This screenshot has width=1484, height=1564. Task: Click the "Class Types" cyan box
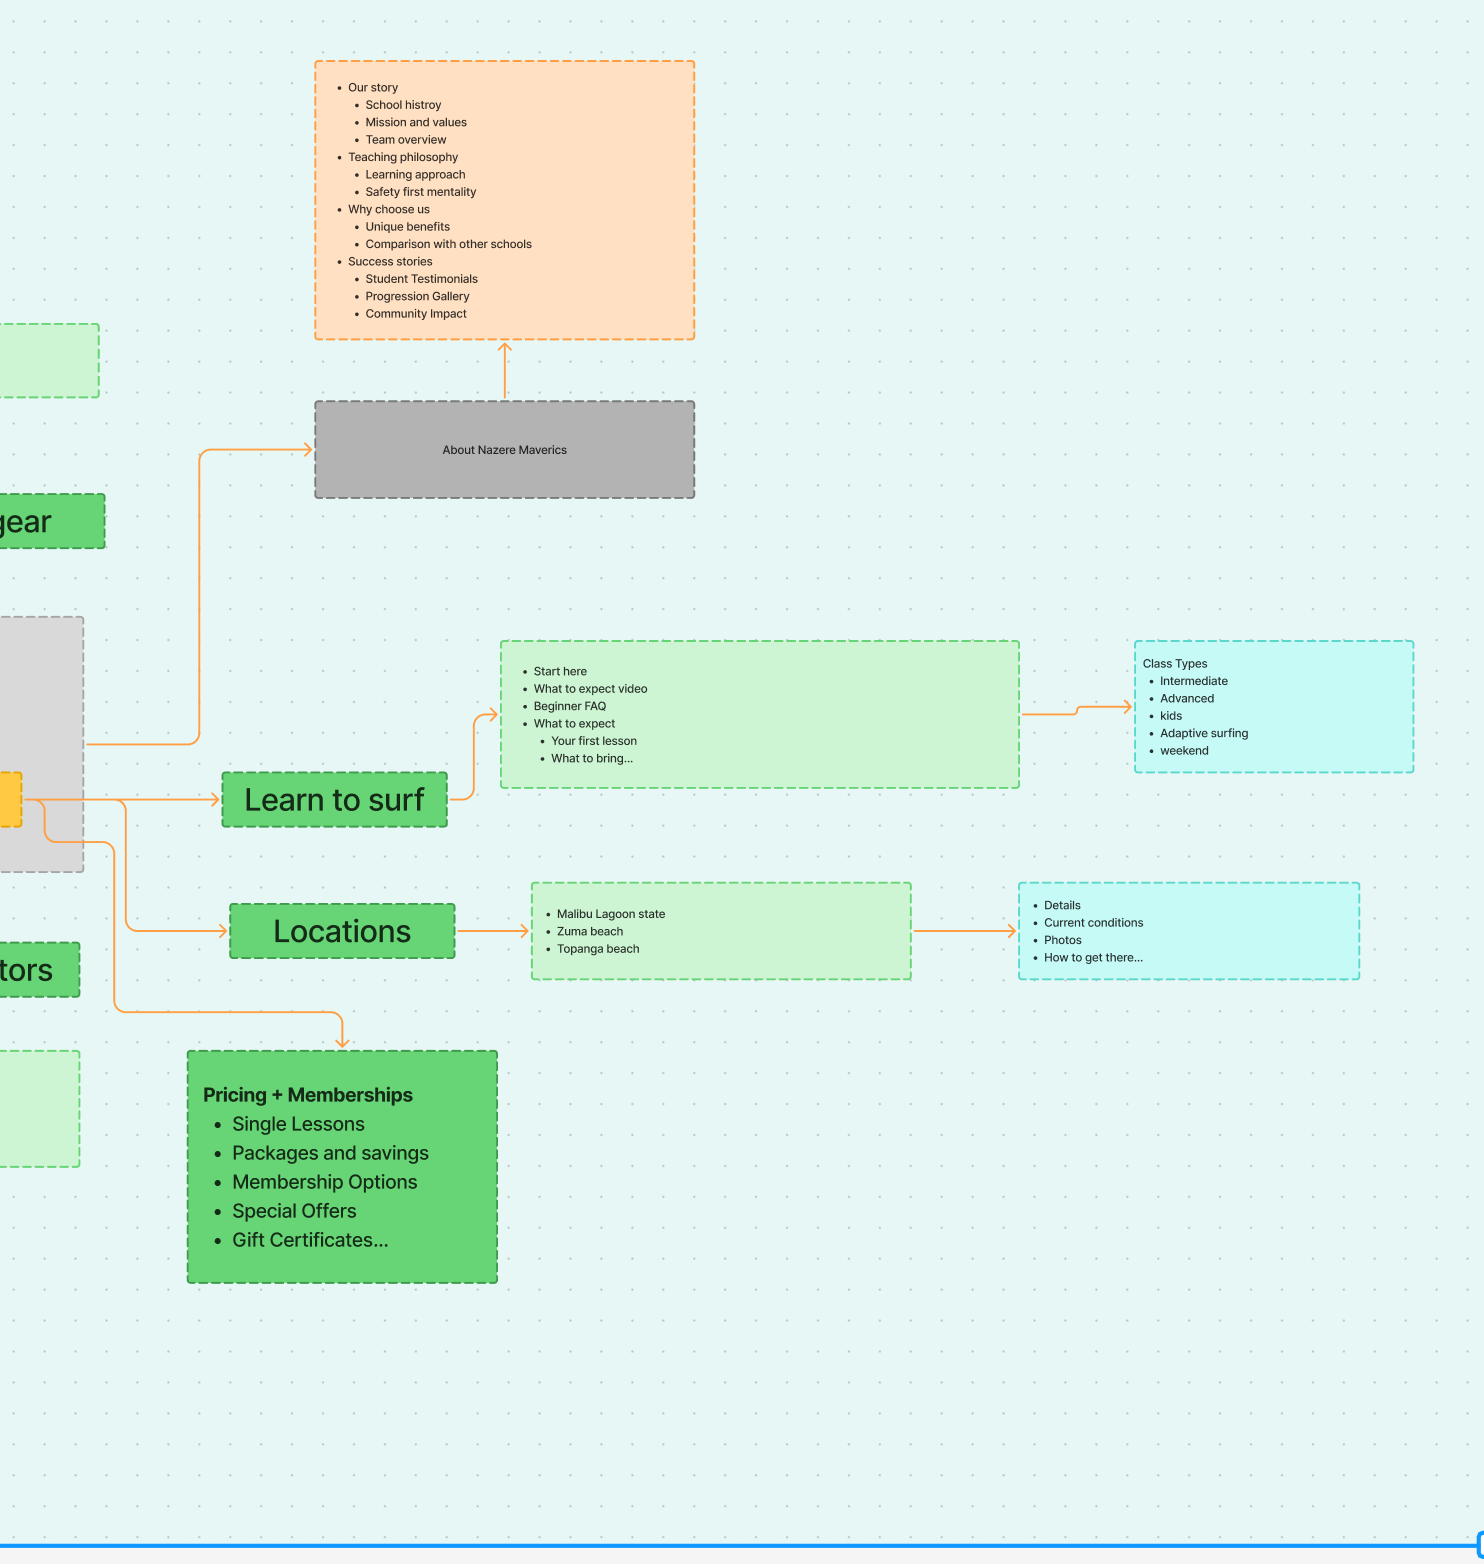pyautogui.click(x=1273, y=706)
